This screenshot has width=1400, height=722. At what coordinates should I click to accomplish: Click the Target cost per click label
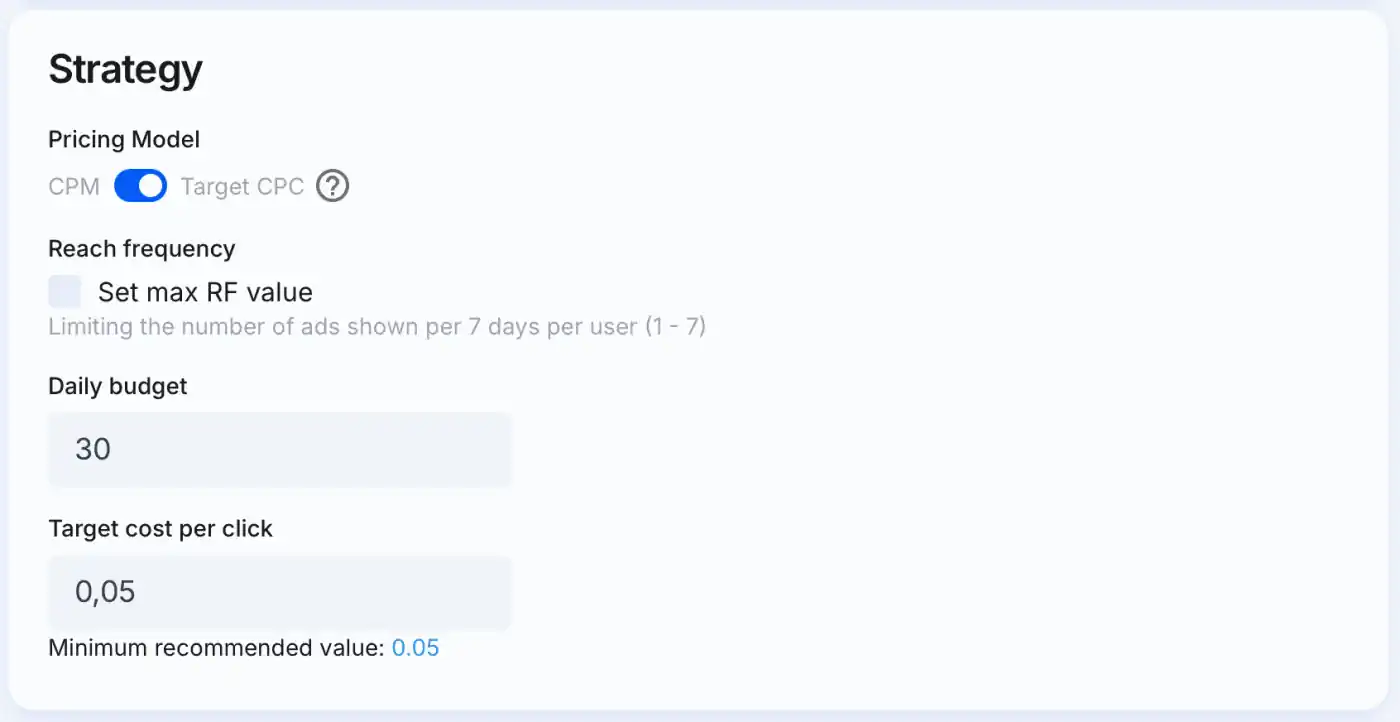coord(160,529)
